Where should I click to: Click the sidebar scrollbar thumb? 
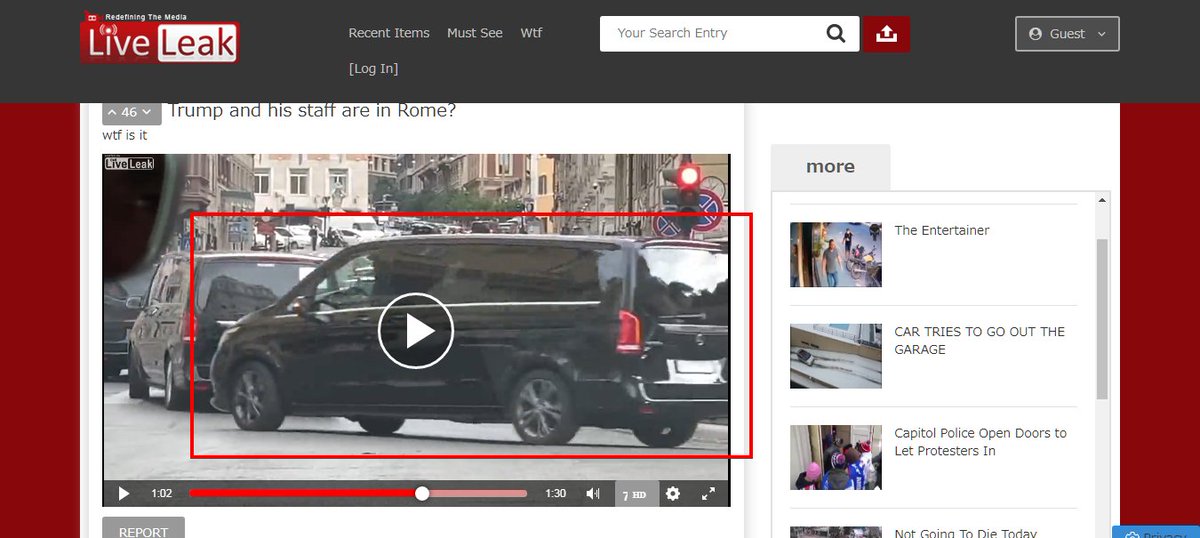(x=1103, y=318)
